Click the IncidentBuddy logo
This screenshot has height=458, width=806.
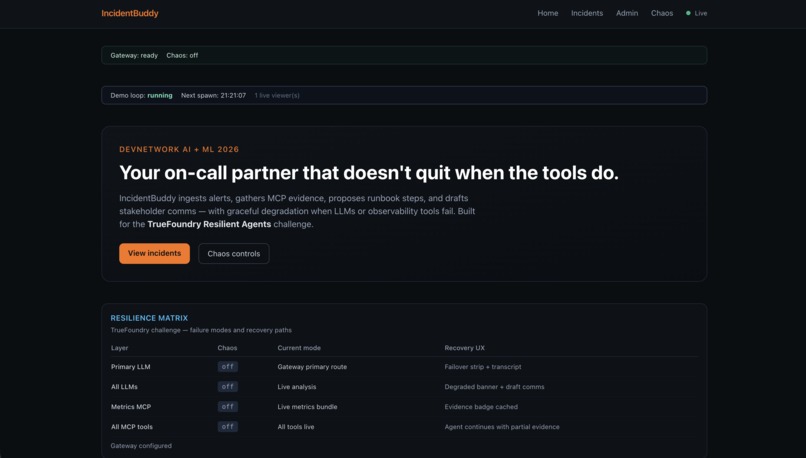click(x=130, y=13)
